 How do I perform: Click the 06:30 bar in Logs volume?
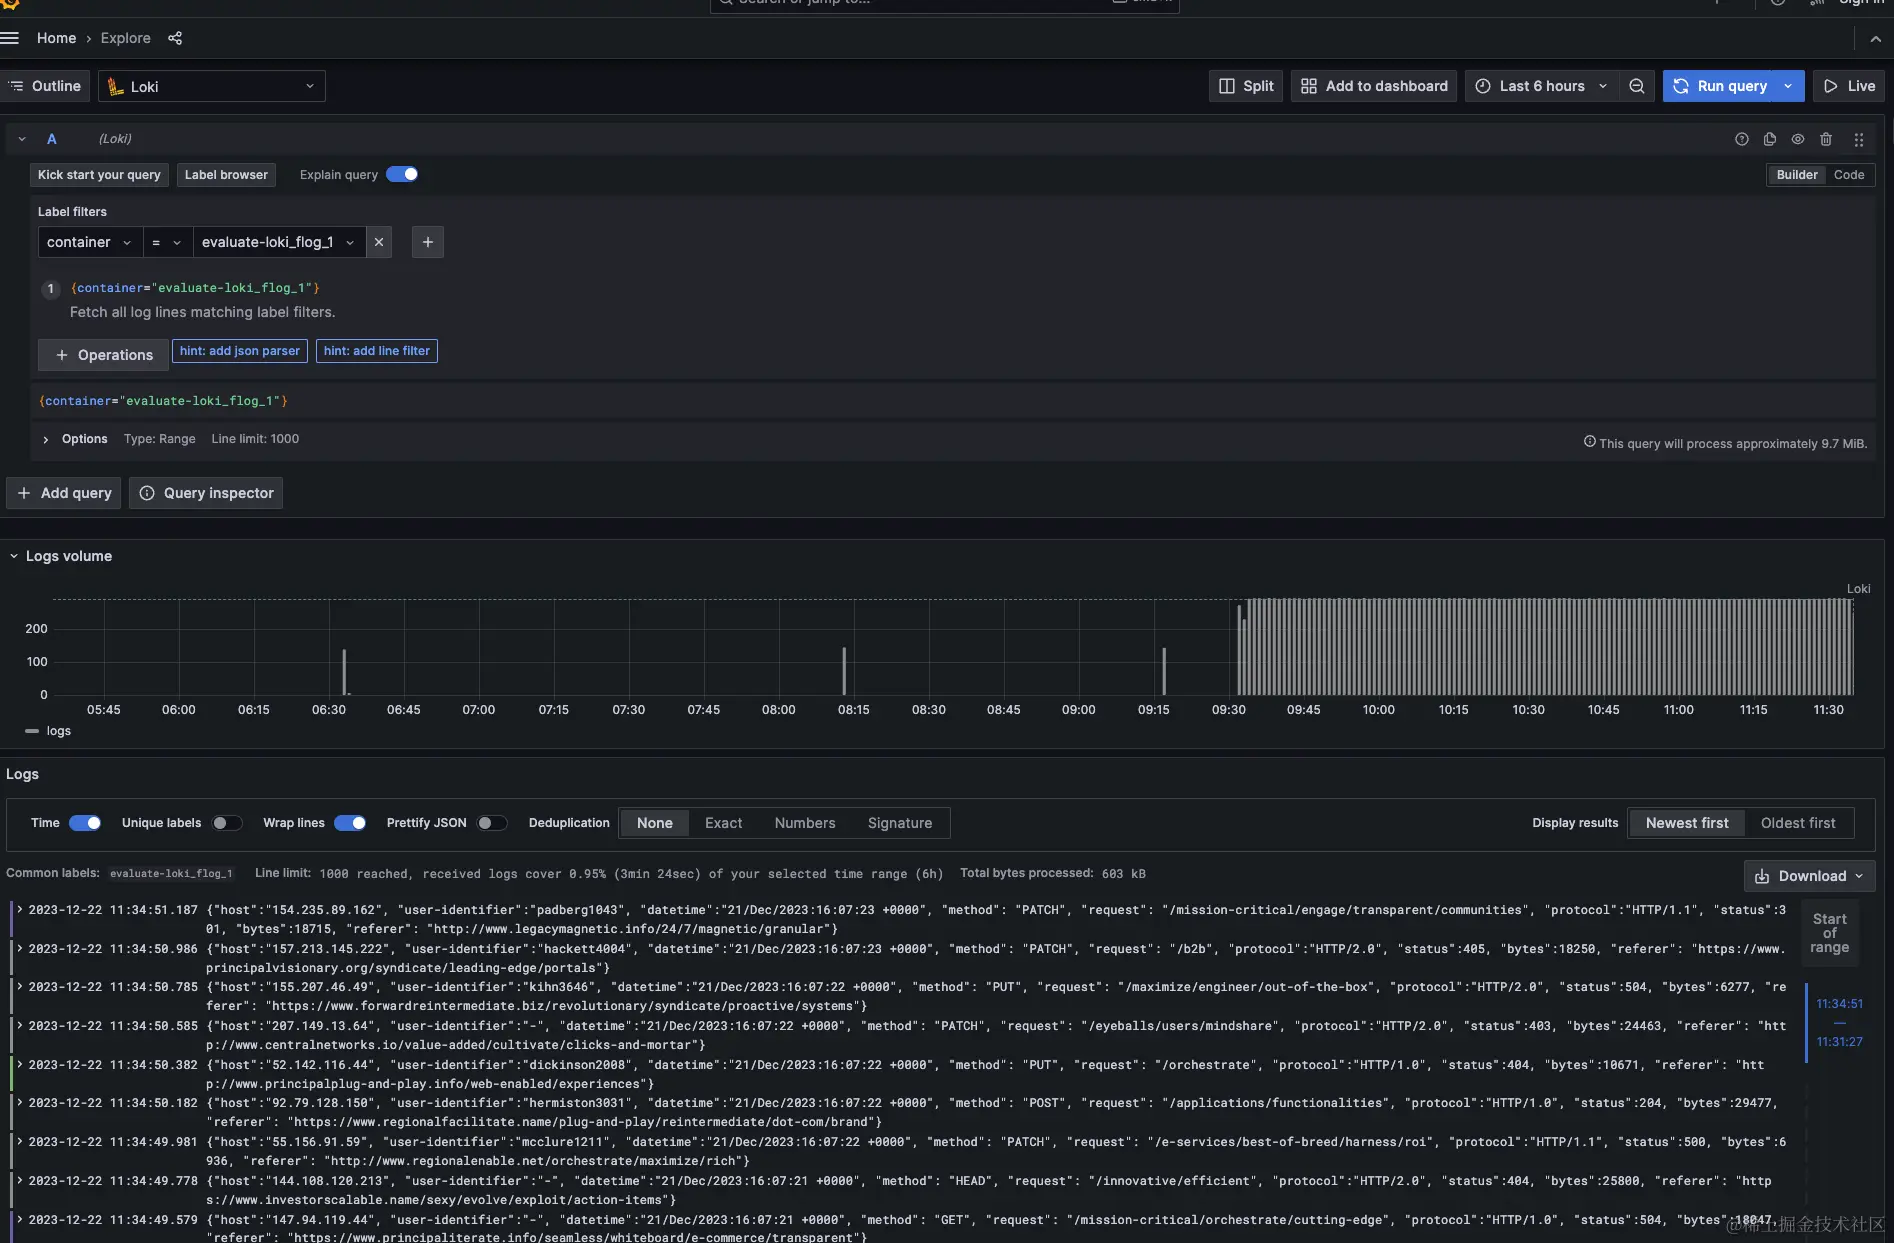pyautogui.click(x=344, y=672)
